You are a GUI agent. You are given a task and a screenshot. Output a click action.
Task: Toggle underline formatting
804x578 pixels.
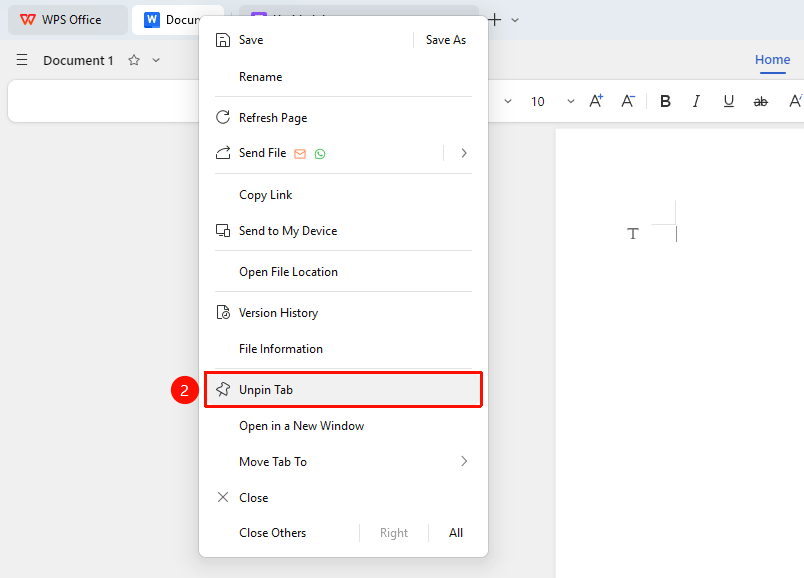point(728,101)
